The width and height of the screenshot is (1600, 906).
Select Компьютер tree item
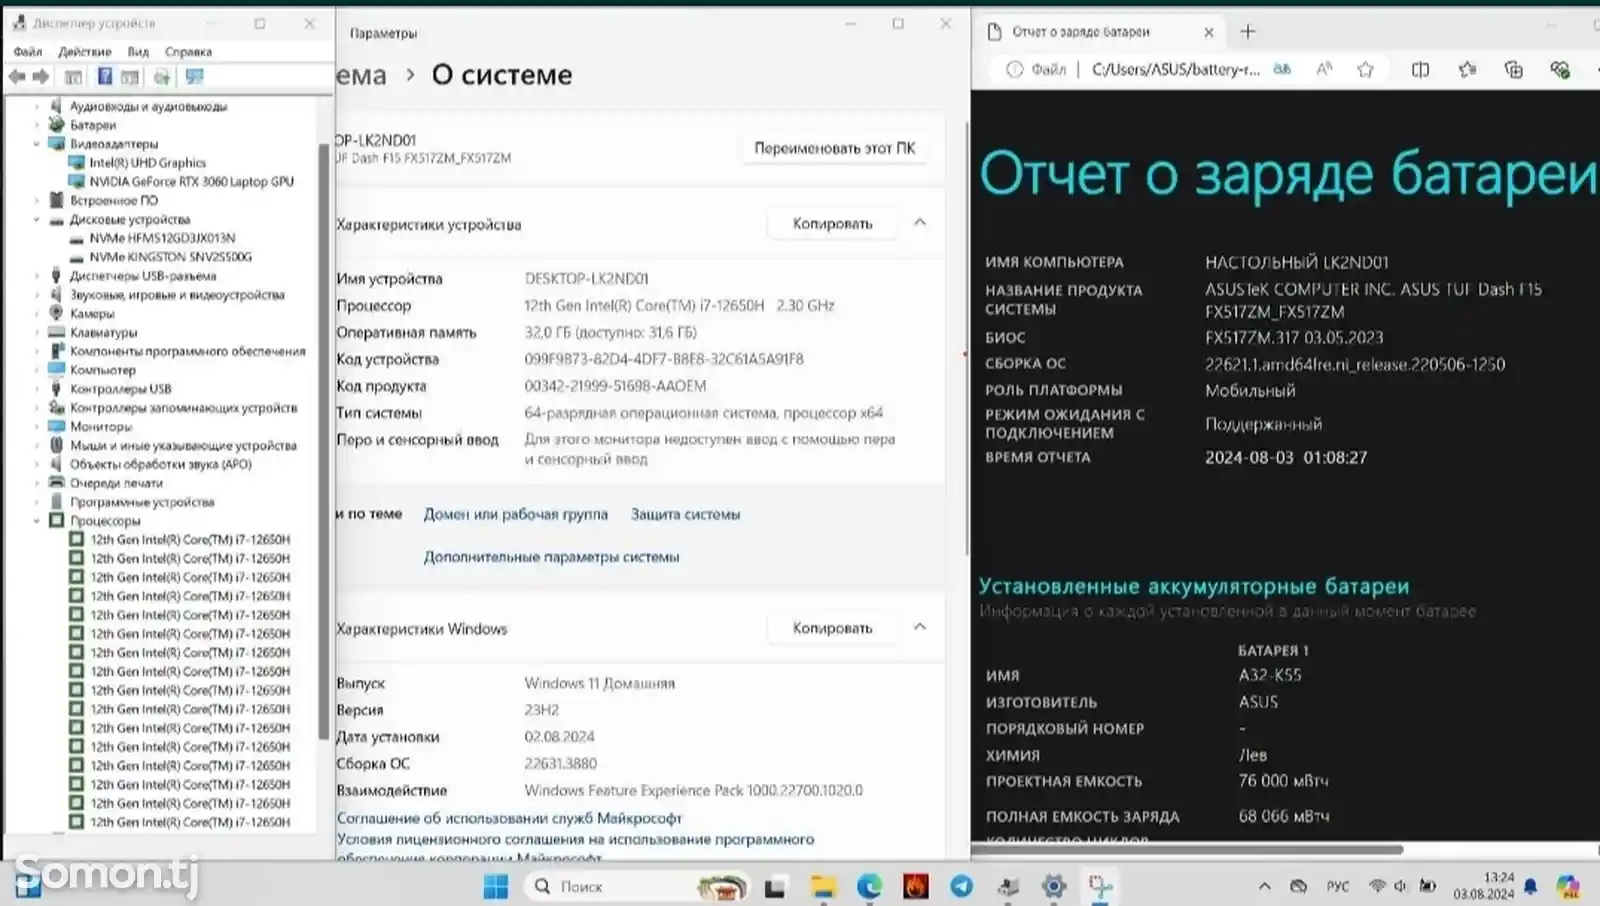(102, 370)
